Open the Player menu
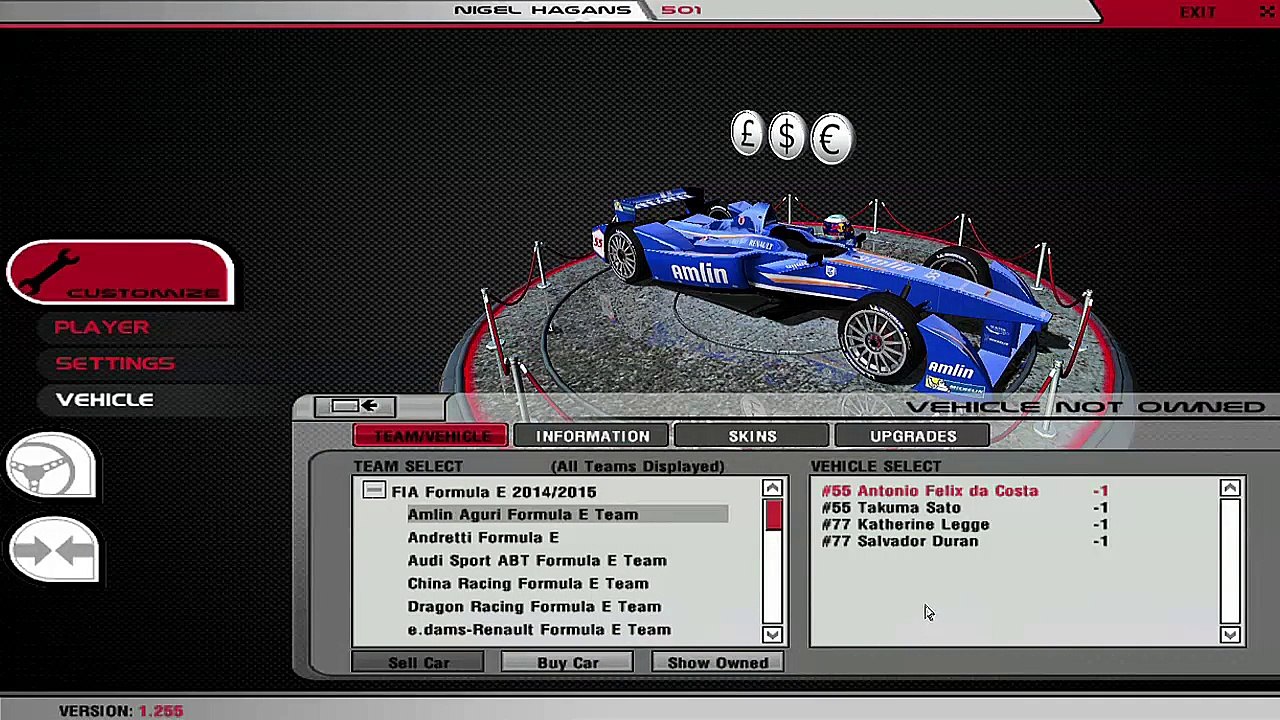Viewport: 1280px width, 720px height. pos(102,327)
